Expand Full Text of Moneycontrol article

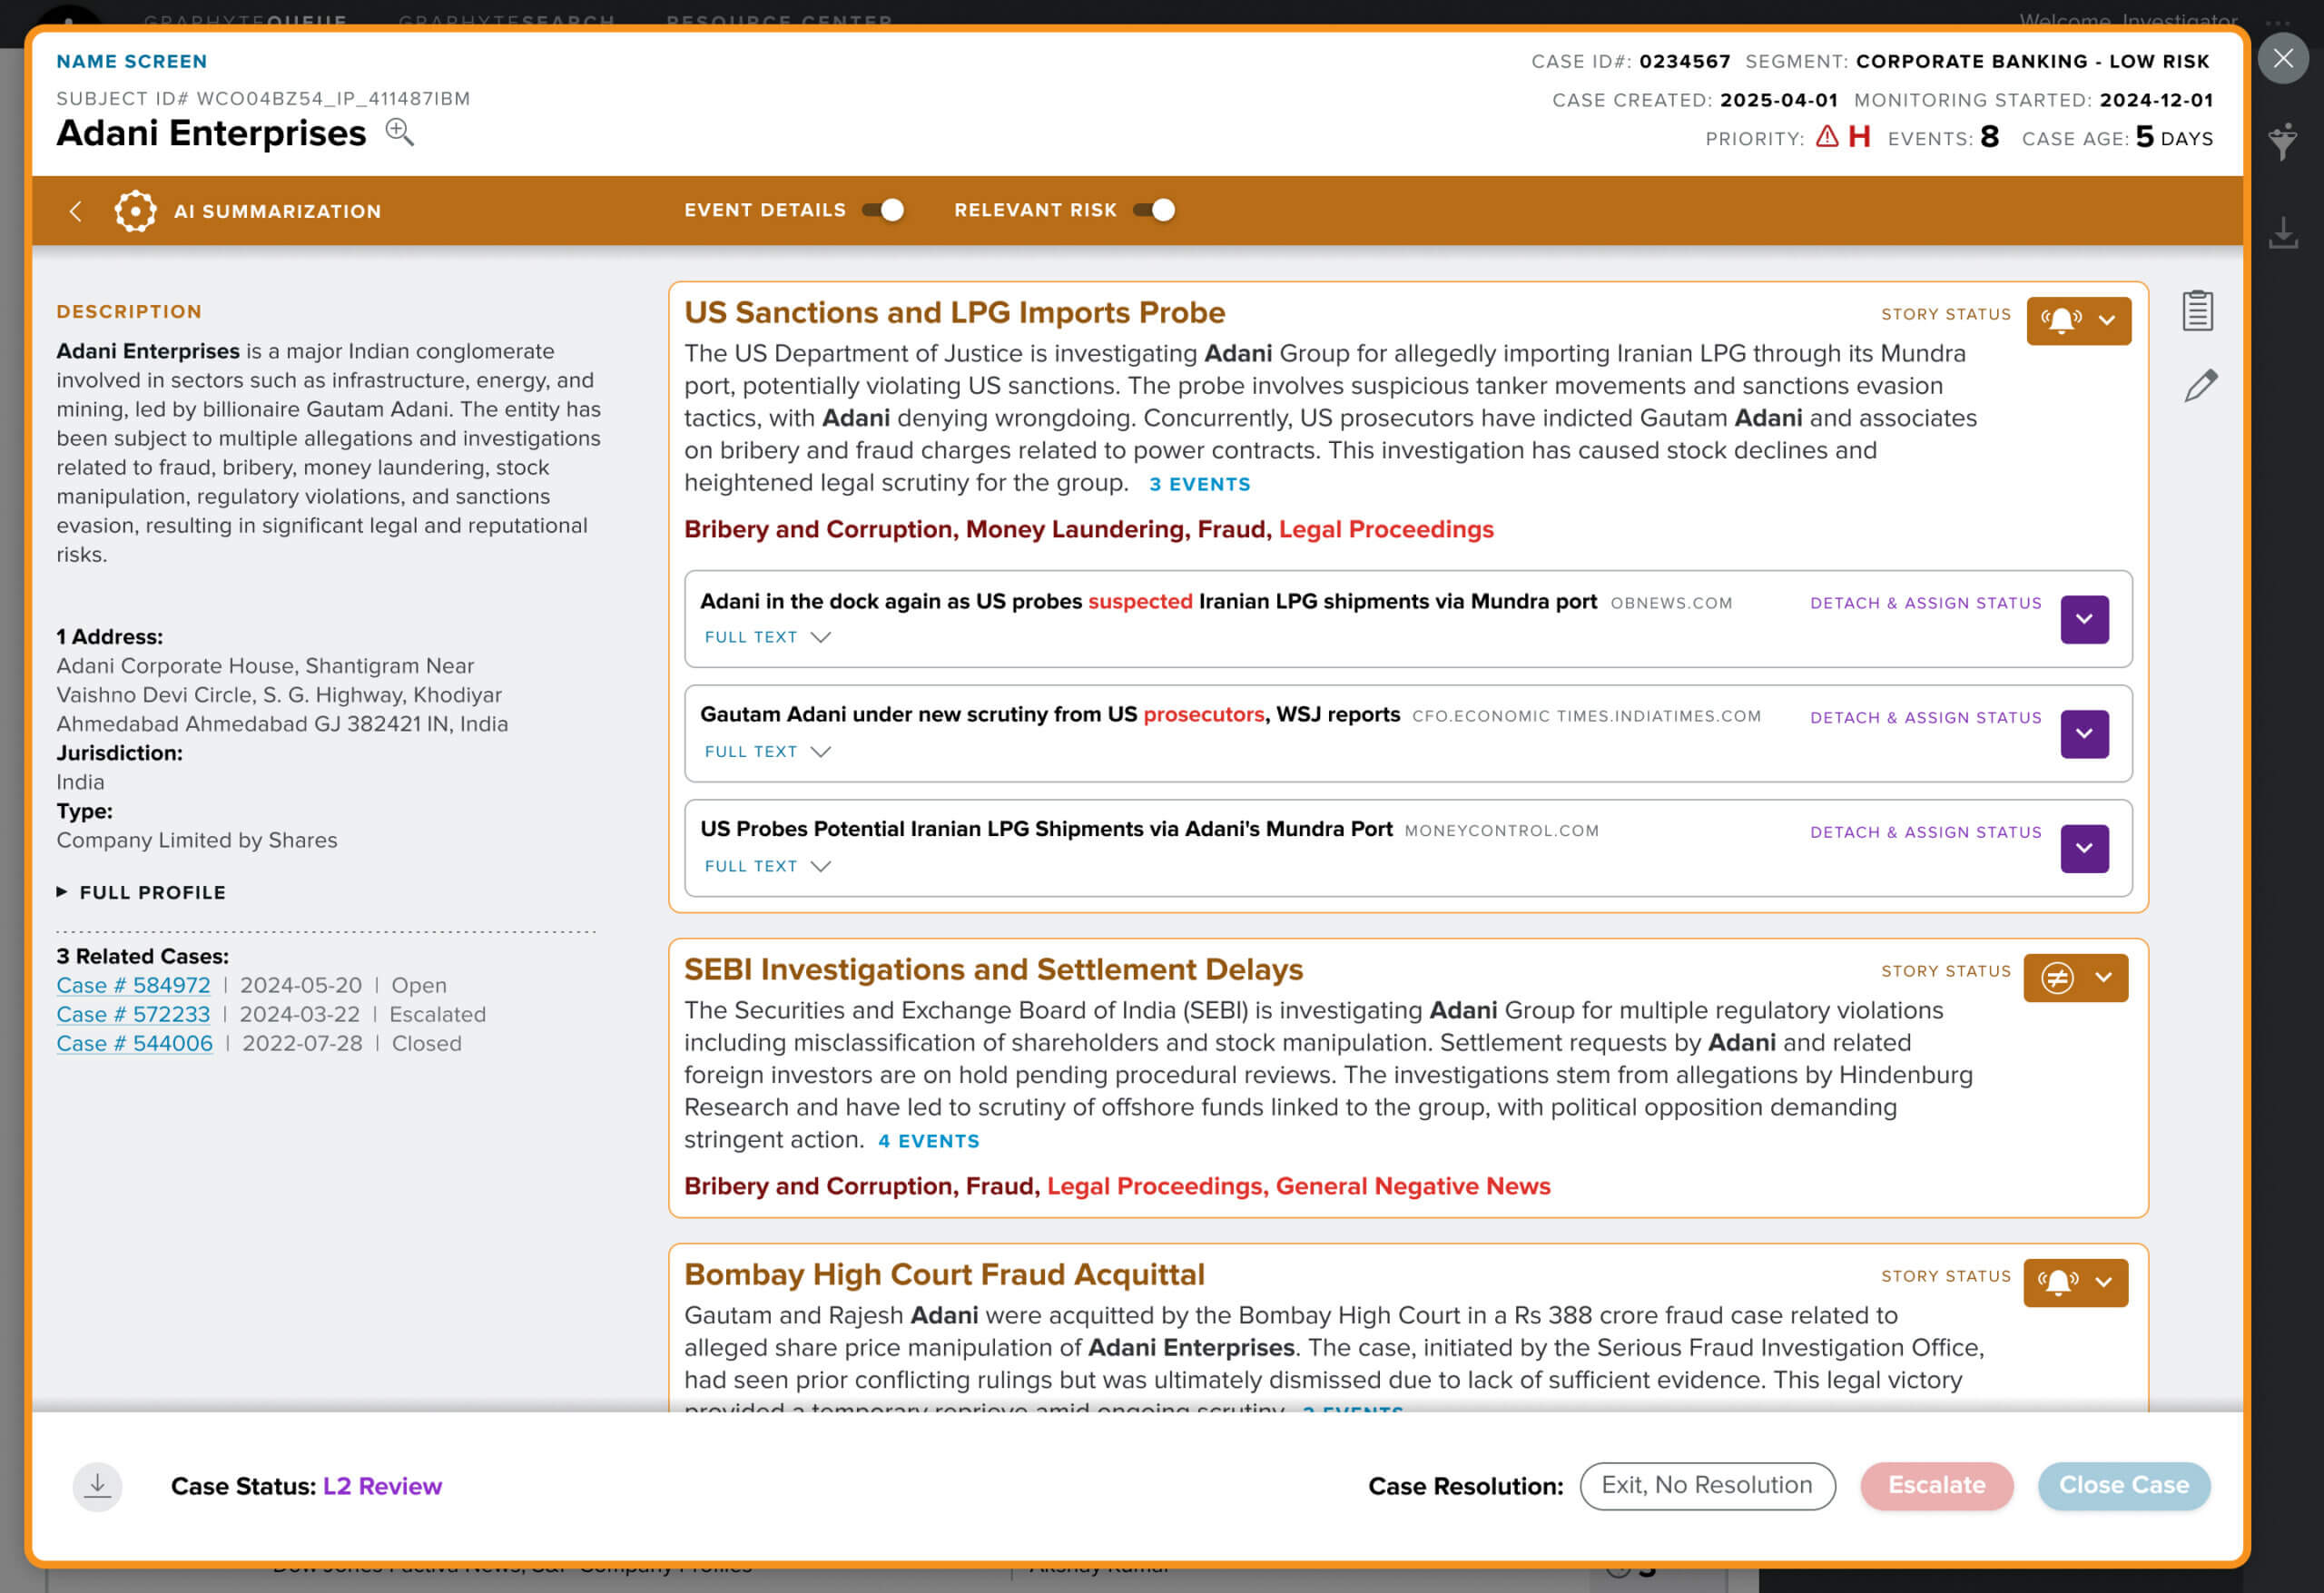point(767,866)
